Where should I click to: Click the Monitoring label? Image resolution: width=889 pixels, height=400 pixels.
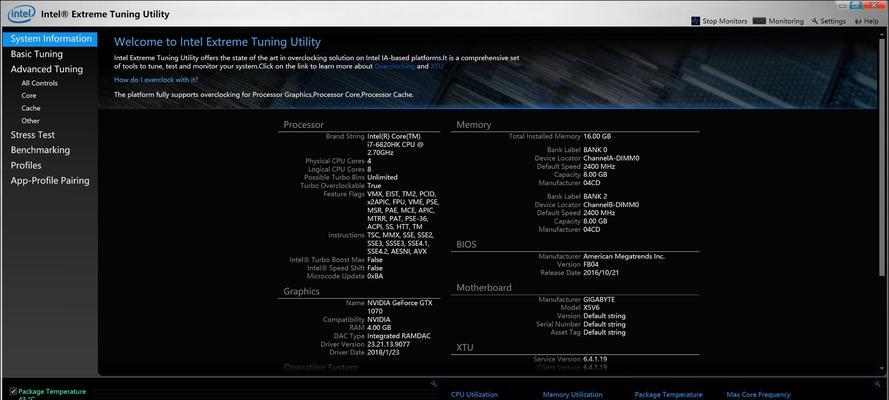(x=786, y=22)
